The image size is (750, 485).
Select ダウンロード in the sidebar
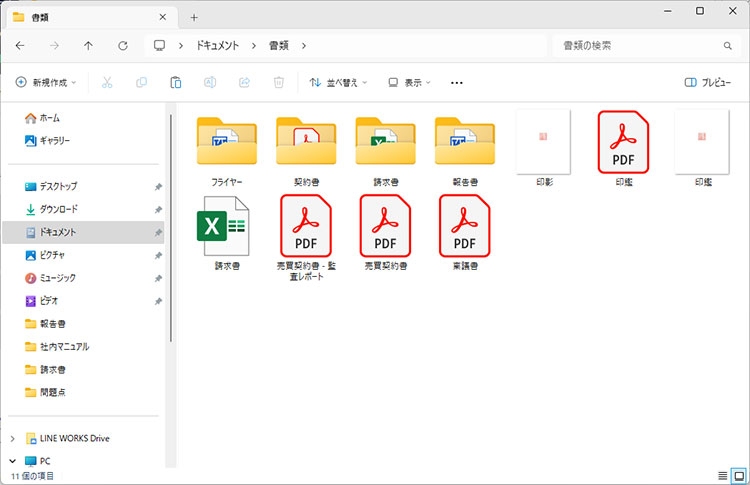pos(58,209)
